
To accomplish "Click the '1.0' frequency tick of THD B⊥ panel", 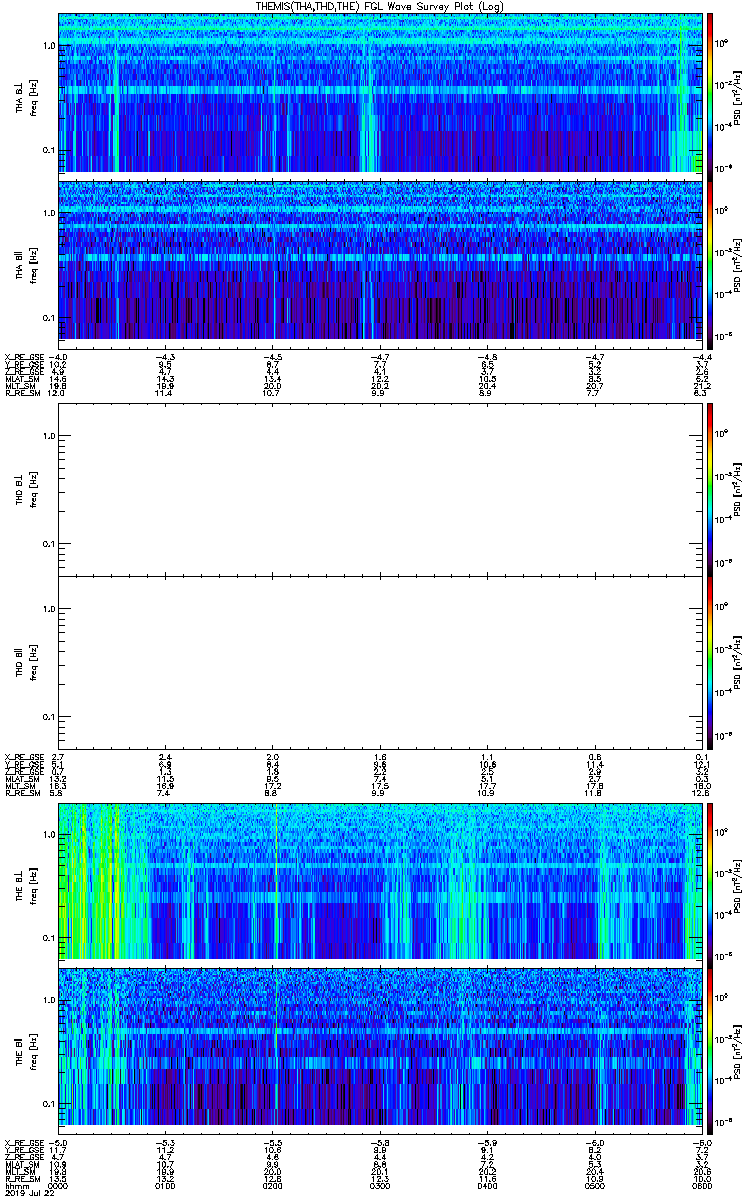I will point(48,436).
